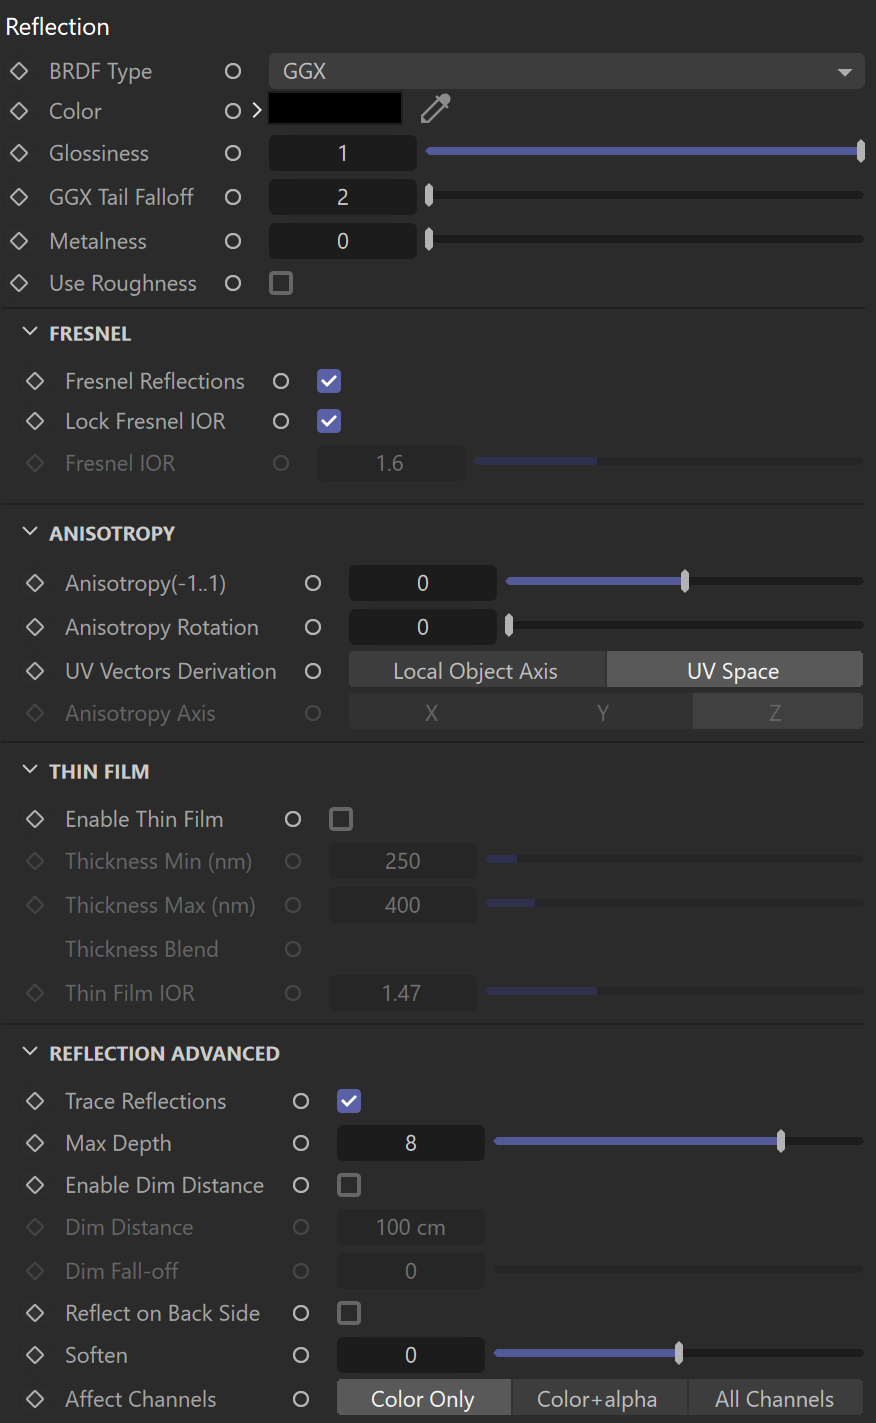Pick reflection color with the eyedropper icon

(436, 109)
